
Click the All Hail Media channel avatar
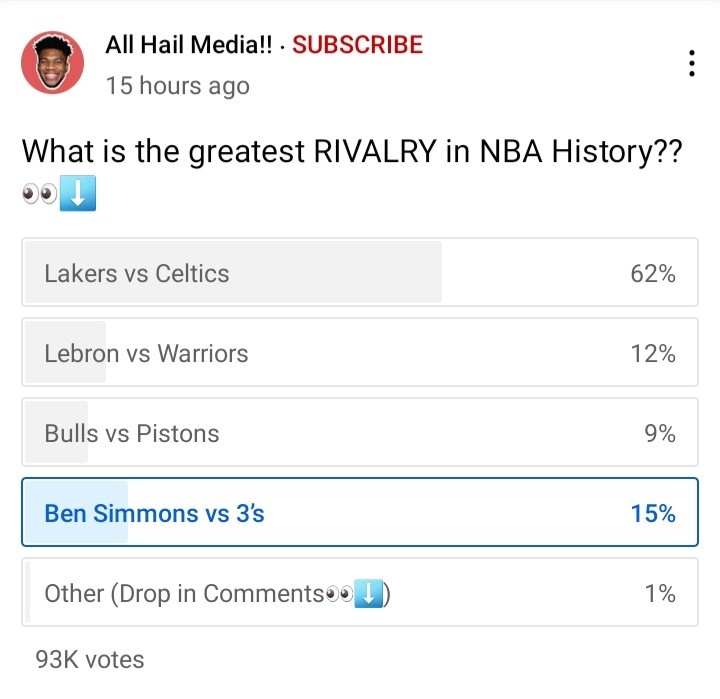(53, 63)
